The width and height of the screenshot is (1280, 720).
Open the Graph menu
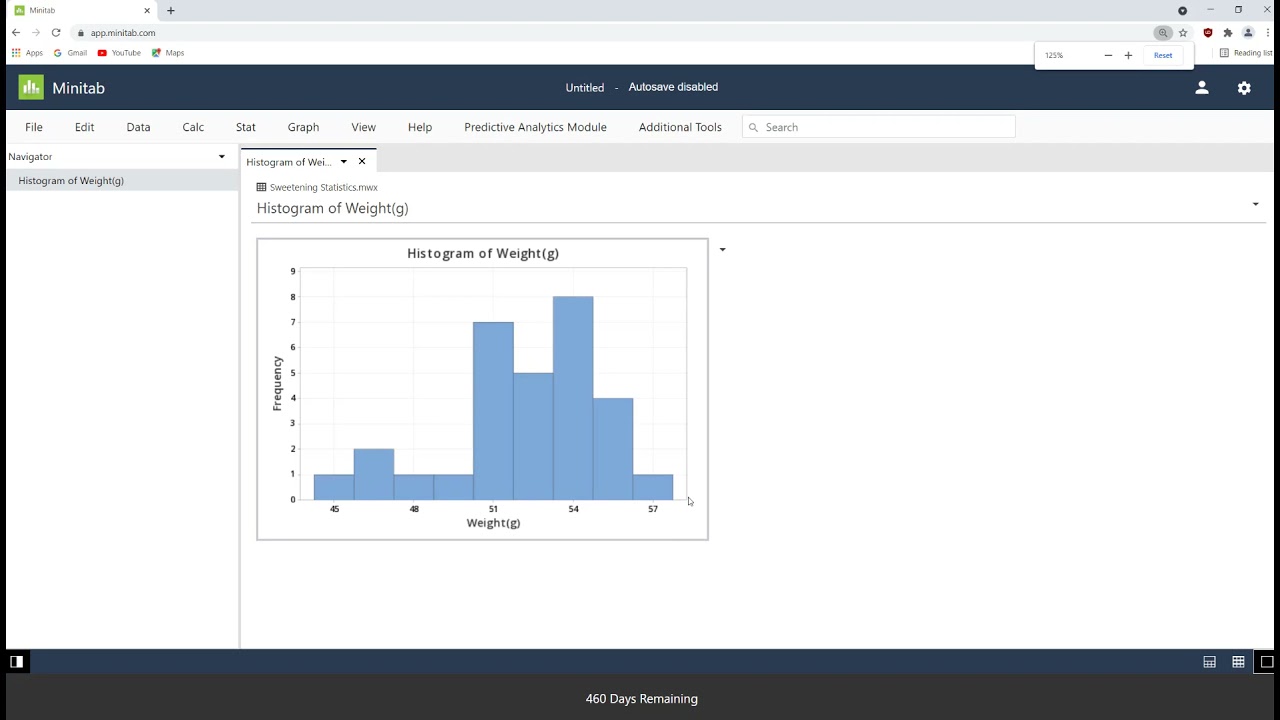coord(303,127)
